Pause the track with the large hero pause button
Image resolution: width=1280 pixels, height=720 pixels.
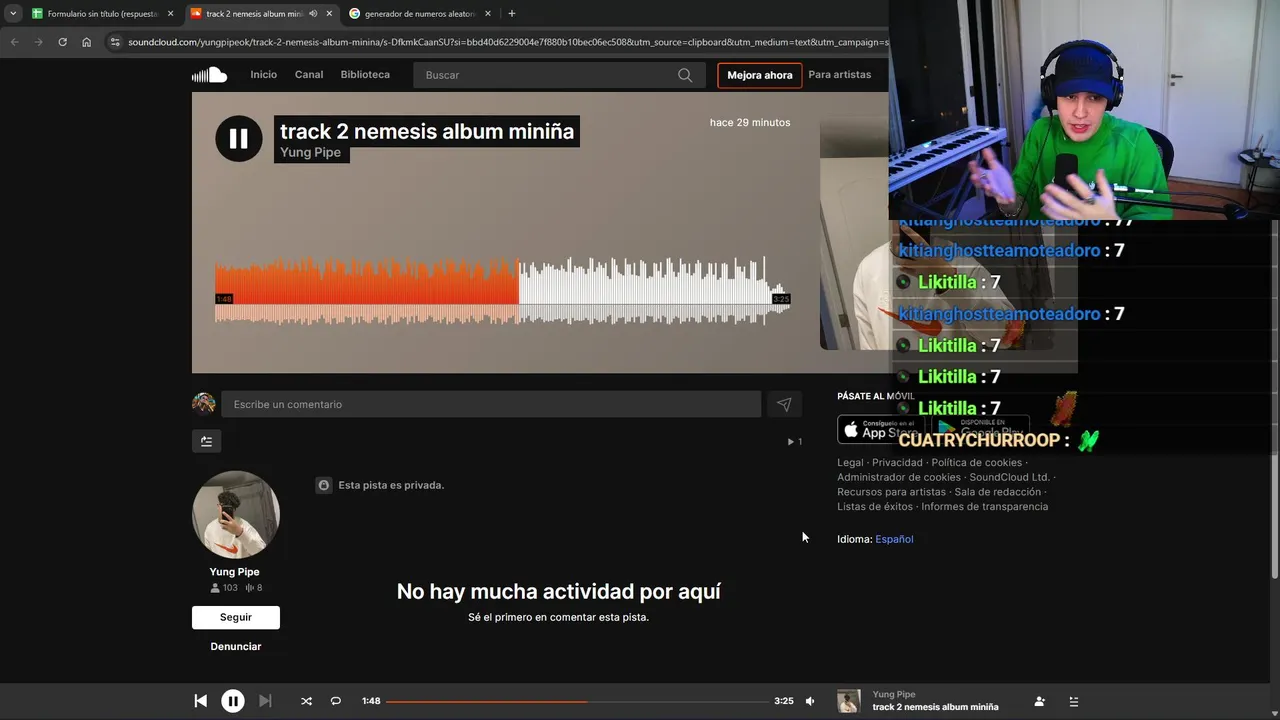pyautogui.click(x=238, y=139)
